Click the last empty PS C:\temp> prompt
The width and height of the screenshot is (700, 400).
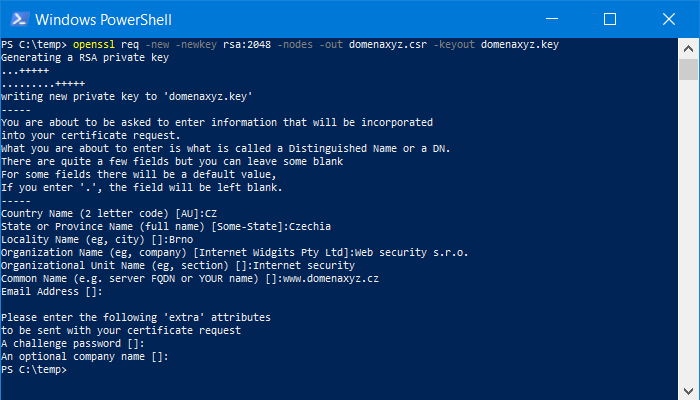tap(34, 370)
